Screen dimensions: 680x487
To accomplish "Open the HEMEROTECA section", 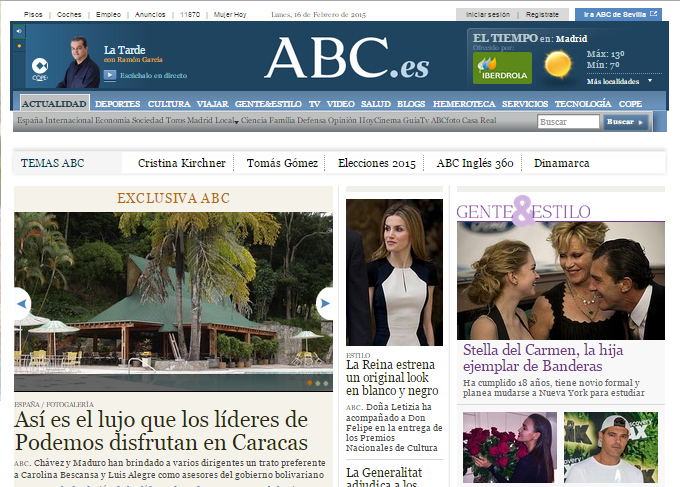I will tap(464, 104).
